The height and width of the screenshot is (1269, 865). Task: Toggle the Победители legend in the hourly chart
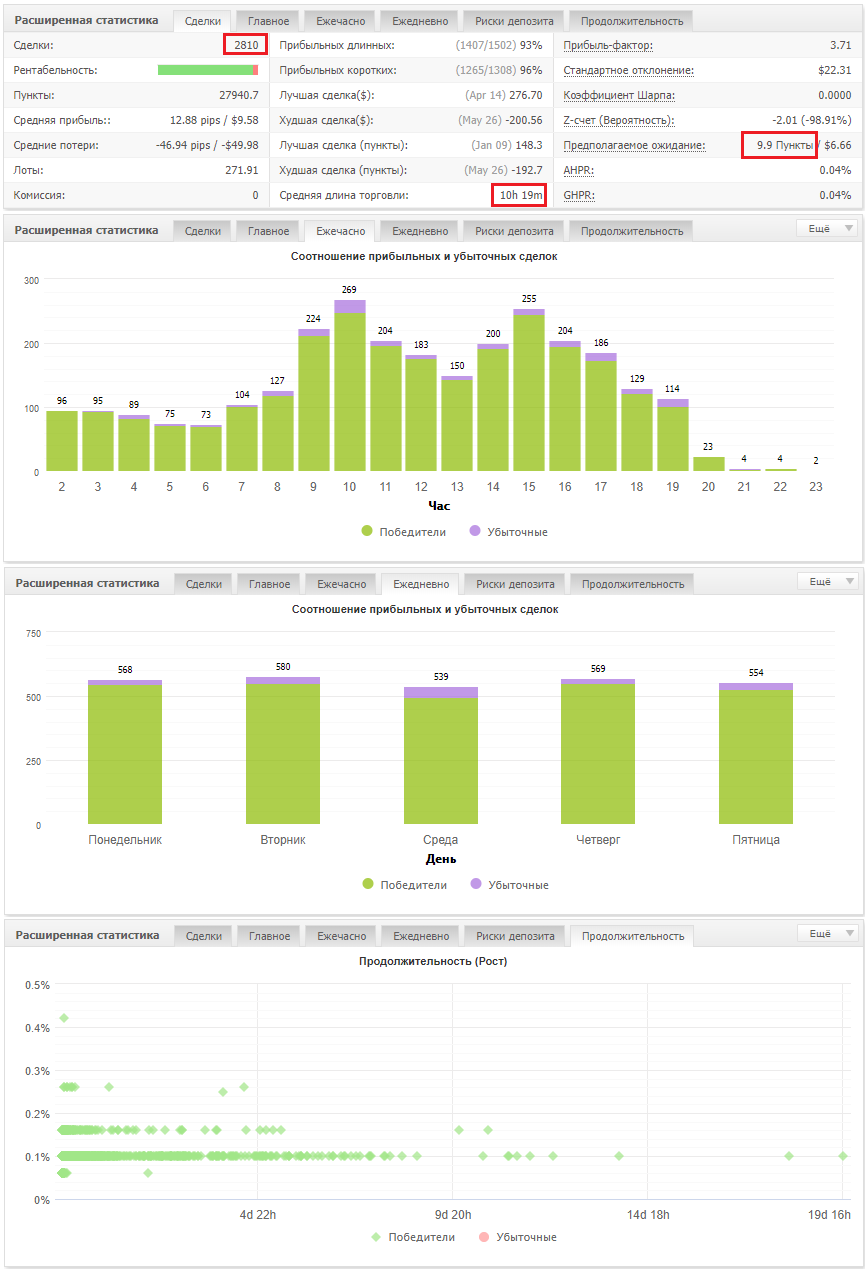(404, 532)
